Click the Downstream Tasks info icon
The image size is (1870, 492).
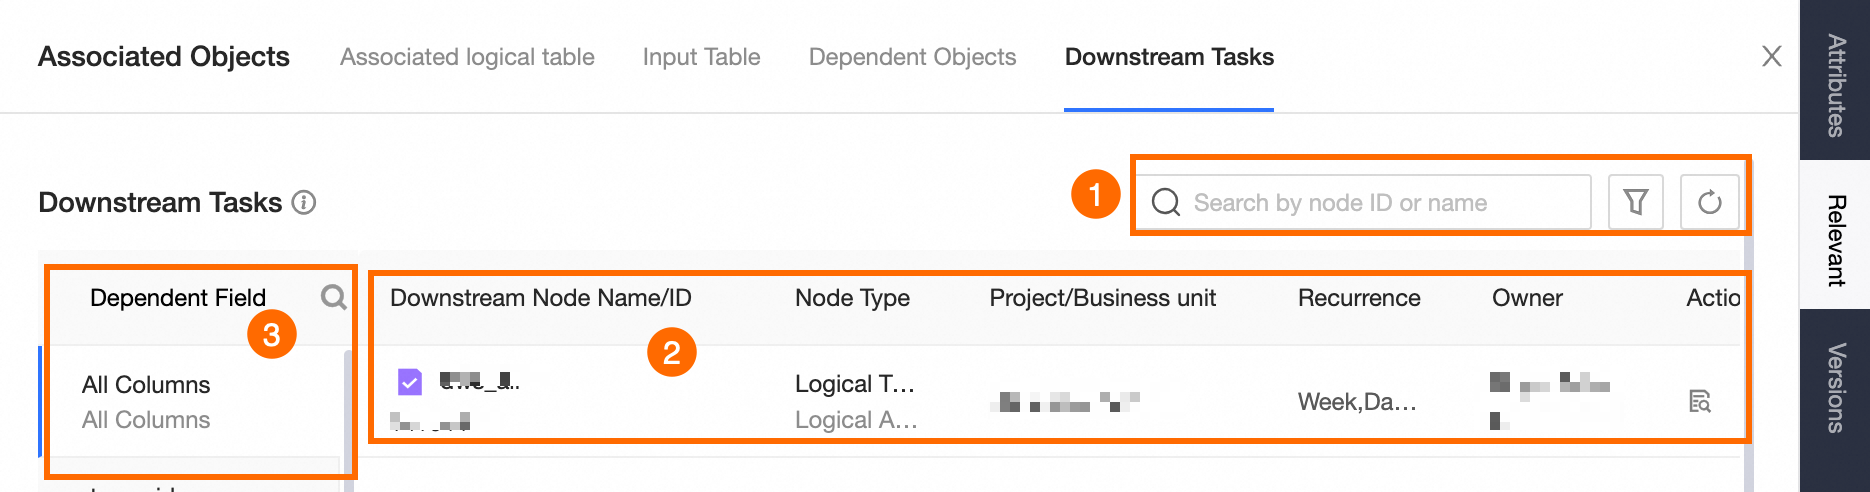[304, 202]
